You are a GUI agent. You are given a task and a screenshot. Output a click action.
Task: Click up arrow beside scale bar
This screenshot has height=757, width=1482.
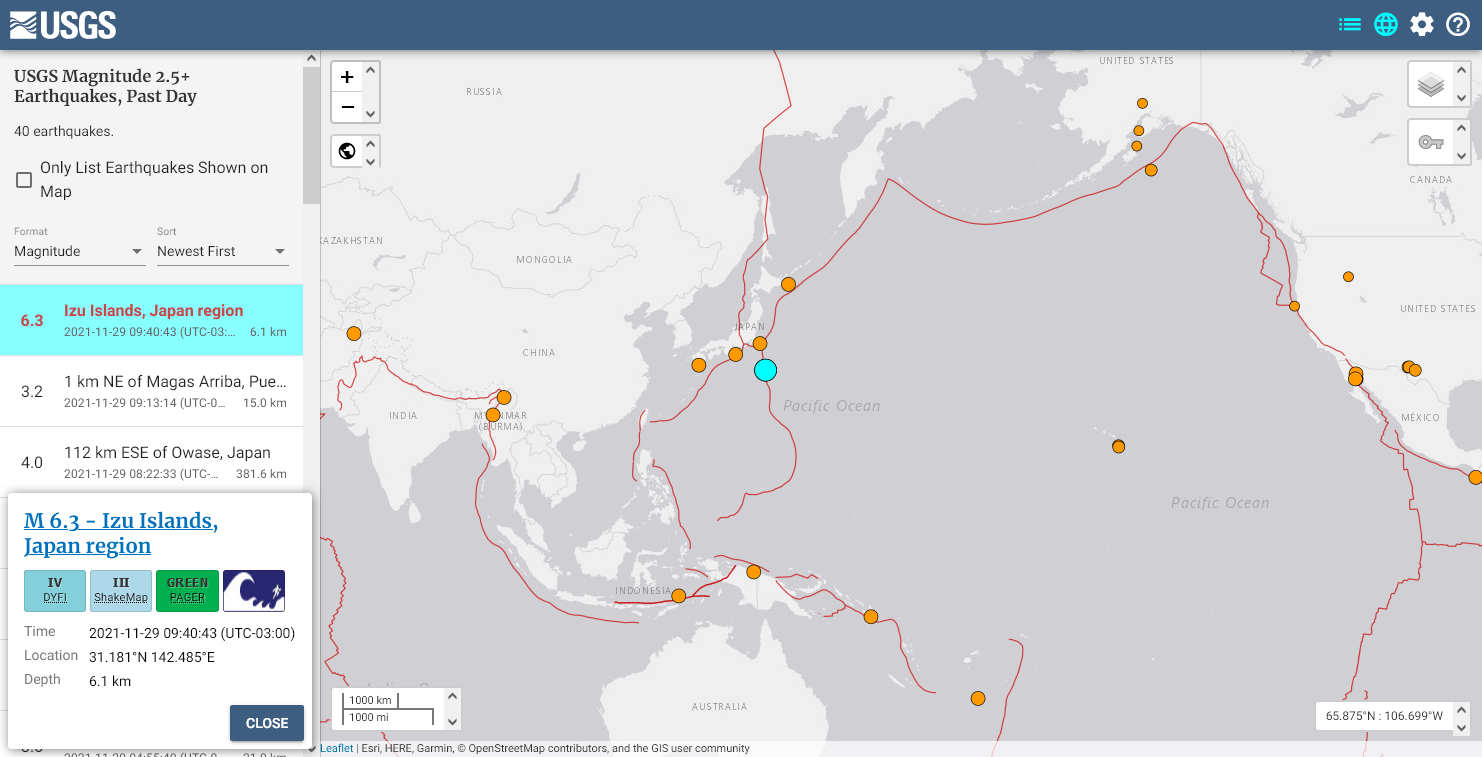click(x=453, y=696)
